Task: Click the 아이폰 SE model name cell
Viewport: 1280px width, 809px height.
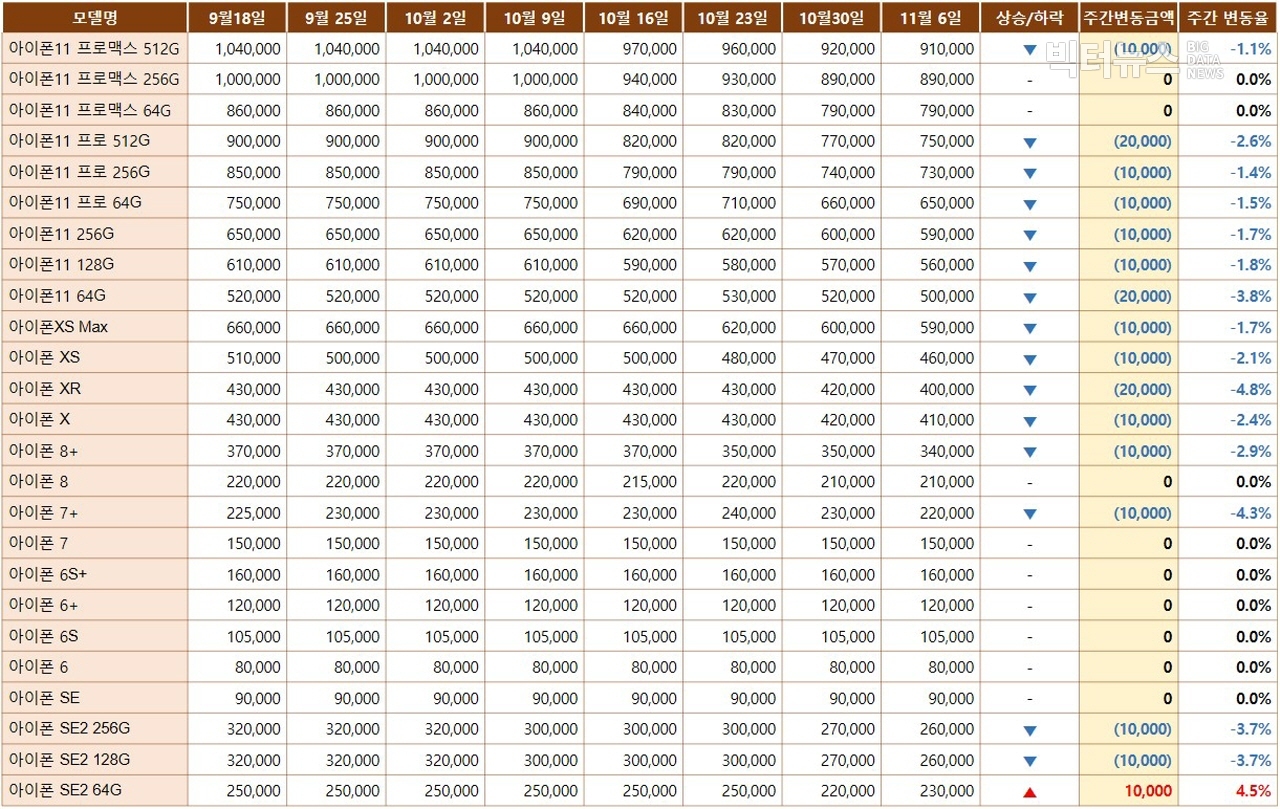Action: [x=95, y=699]
